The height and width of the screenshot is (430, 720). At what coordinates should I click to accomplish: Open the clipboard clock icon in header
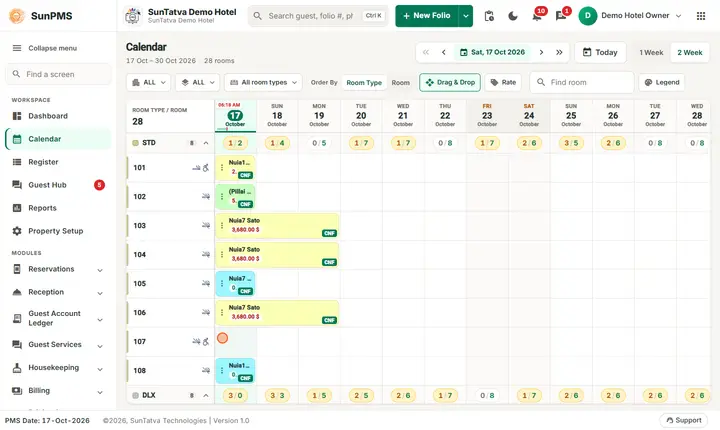[x=489, y=16]
